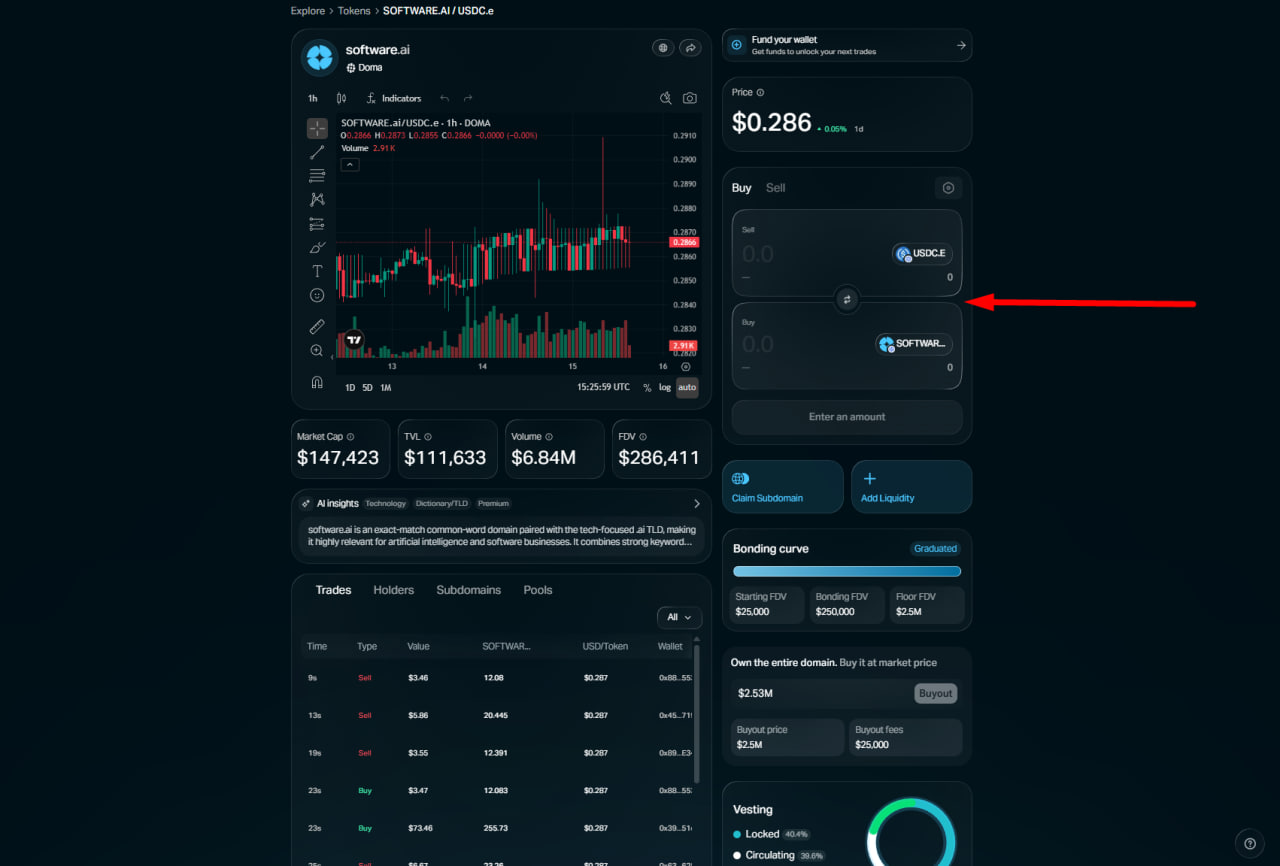
Task: Click the share arrow icon
Action: [x=690, y=48]
